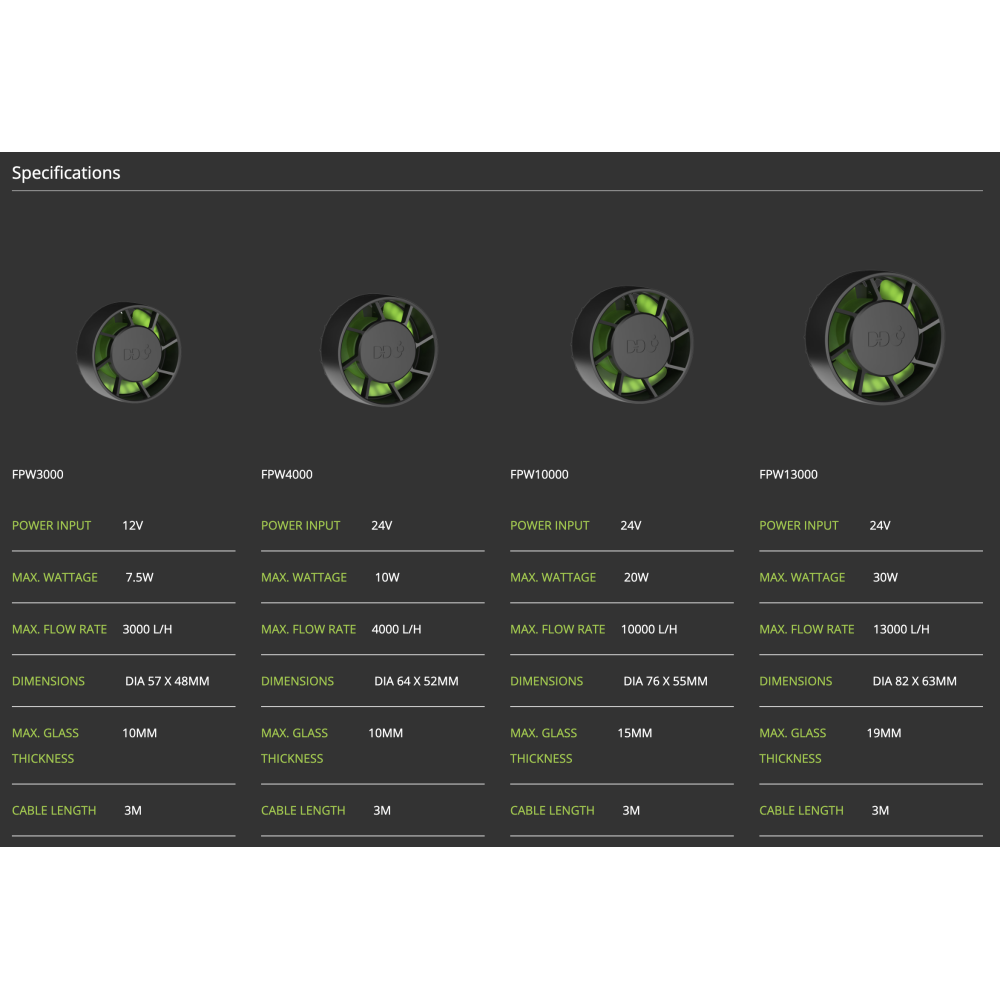The image size is (1000, 1000).
Task: Click the 12V power input value
Action: [x=133, y=526]
